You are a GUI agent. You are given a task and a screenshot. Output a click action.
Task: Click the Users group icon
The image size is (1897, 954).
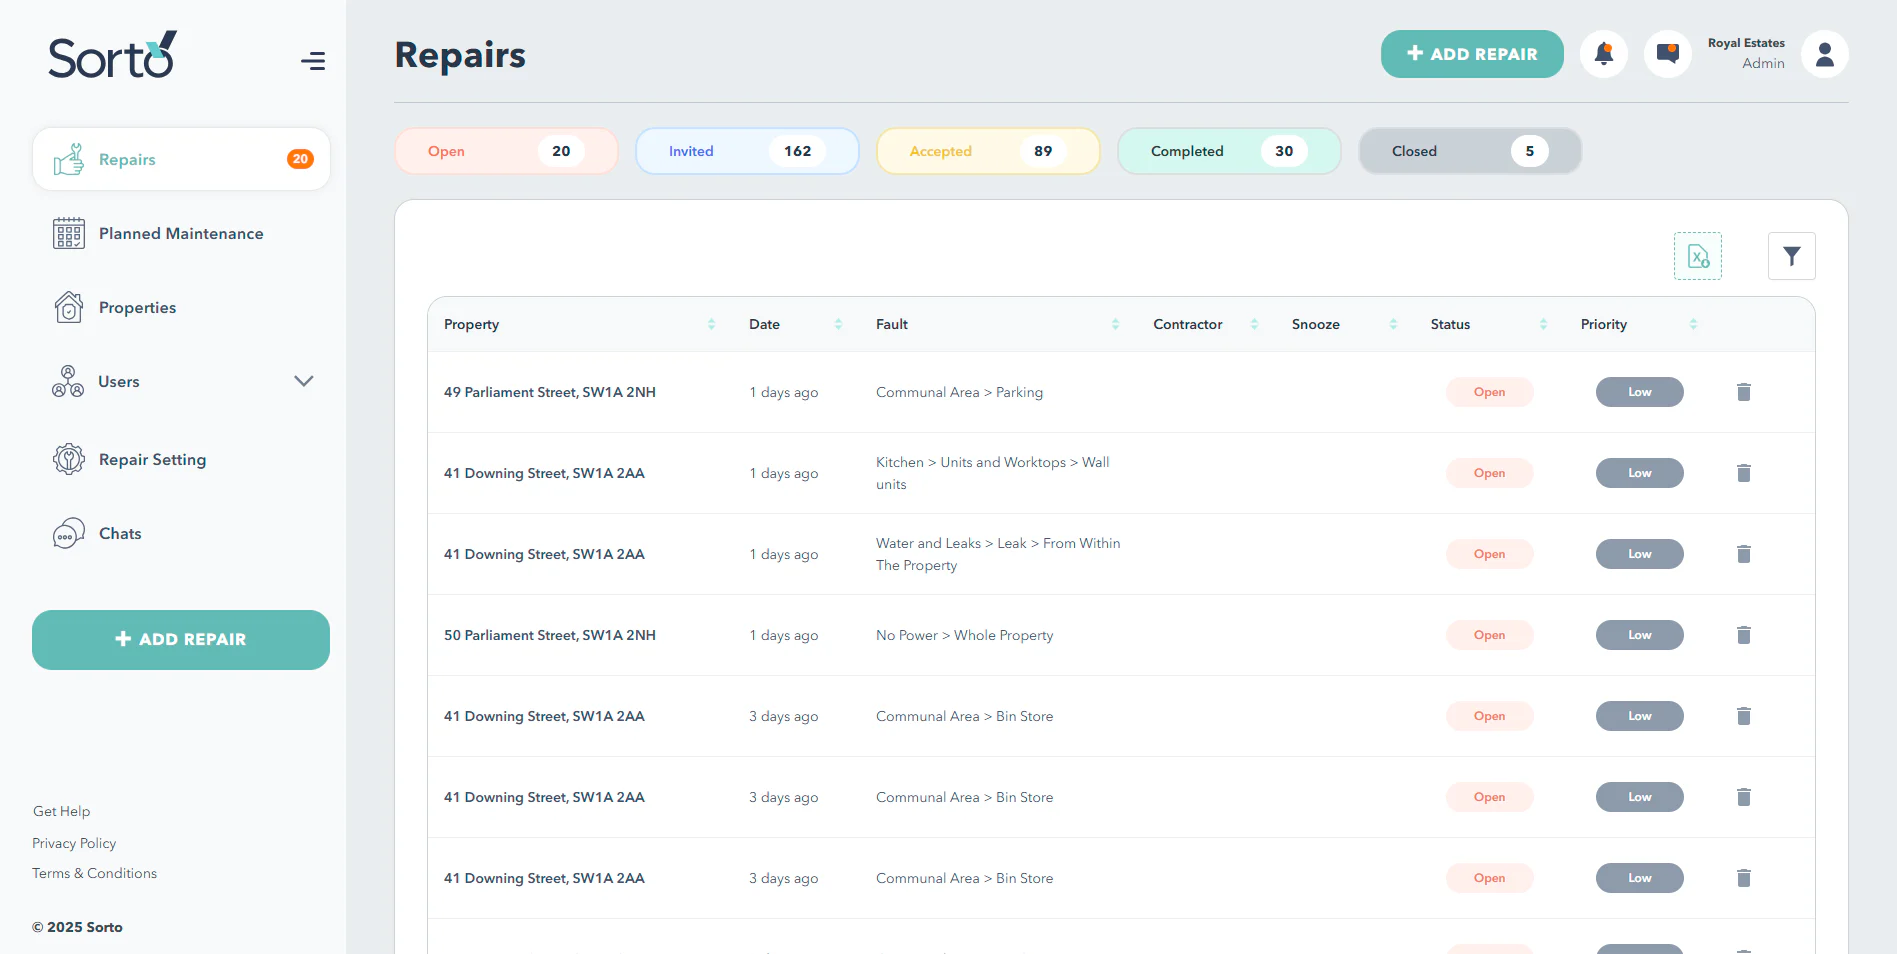click(68, 381)
